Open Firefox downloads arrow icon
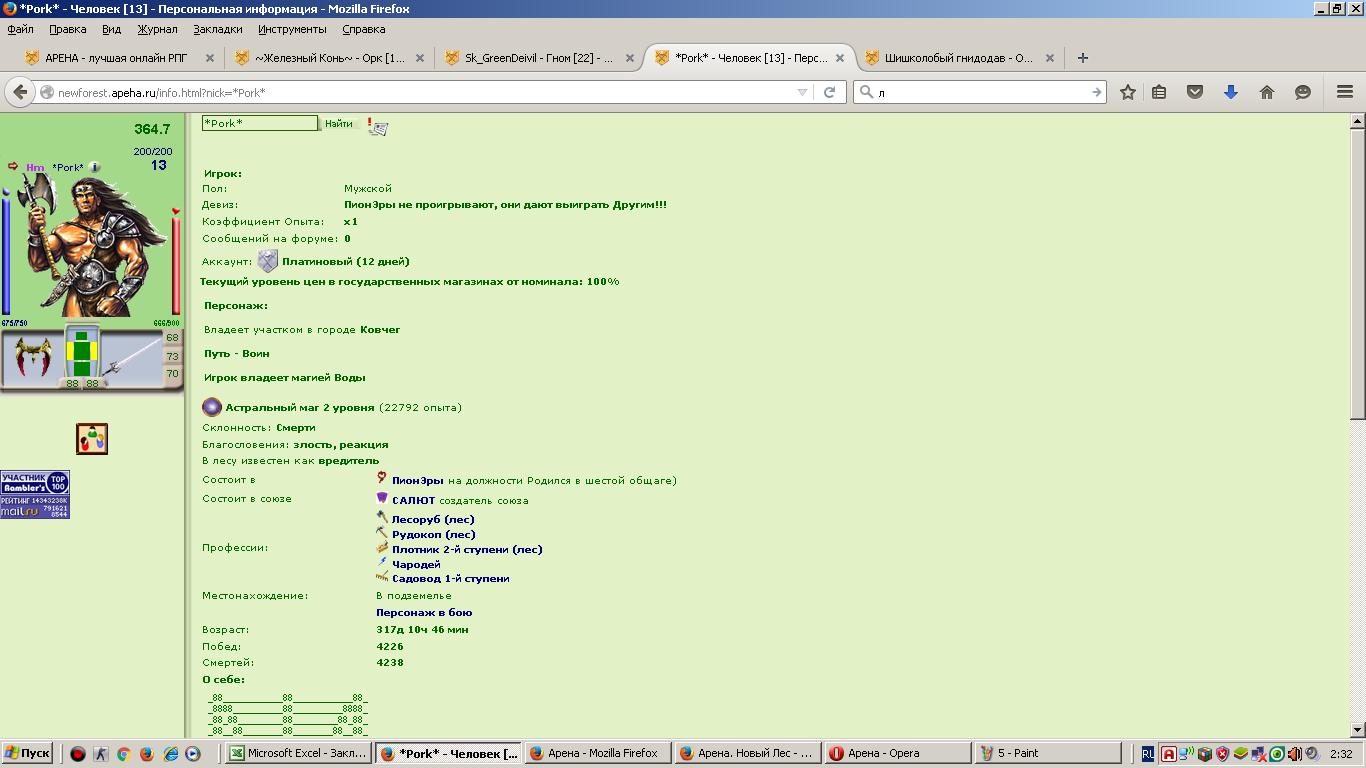Screen dimensions: 1366x768 point(1231,92)
